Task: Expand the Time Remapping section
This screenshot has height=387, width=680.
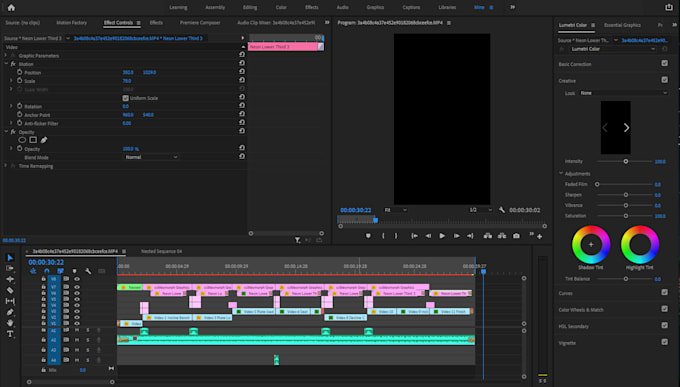Action: point(6,166)
